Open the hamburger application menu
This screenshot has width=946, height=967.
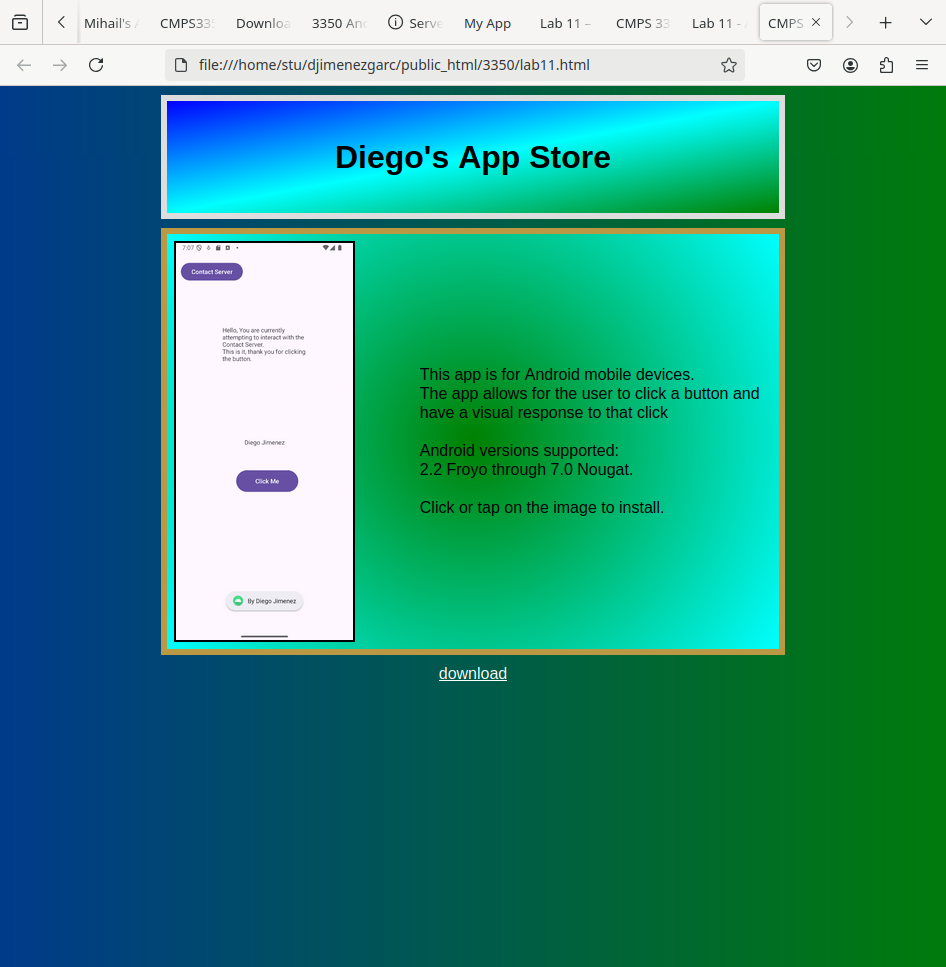click(922, 65)
